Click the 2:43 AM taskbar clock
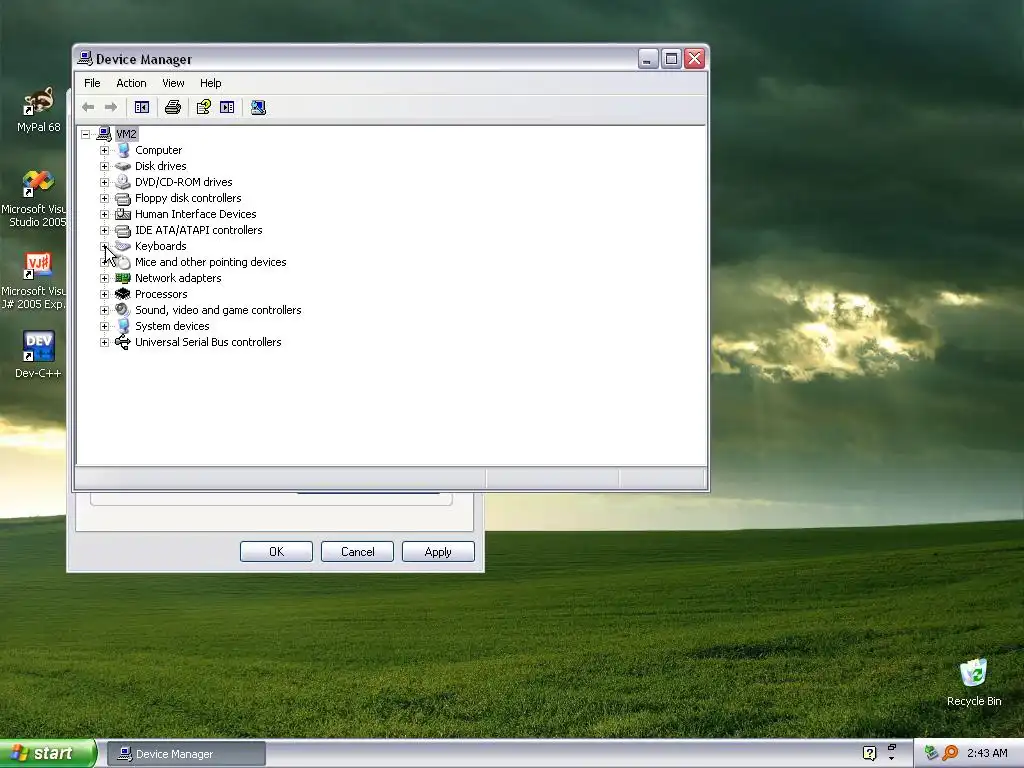Image resolution: width=1024 pixels, height=768 pixels. [x=987, y=753]
